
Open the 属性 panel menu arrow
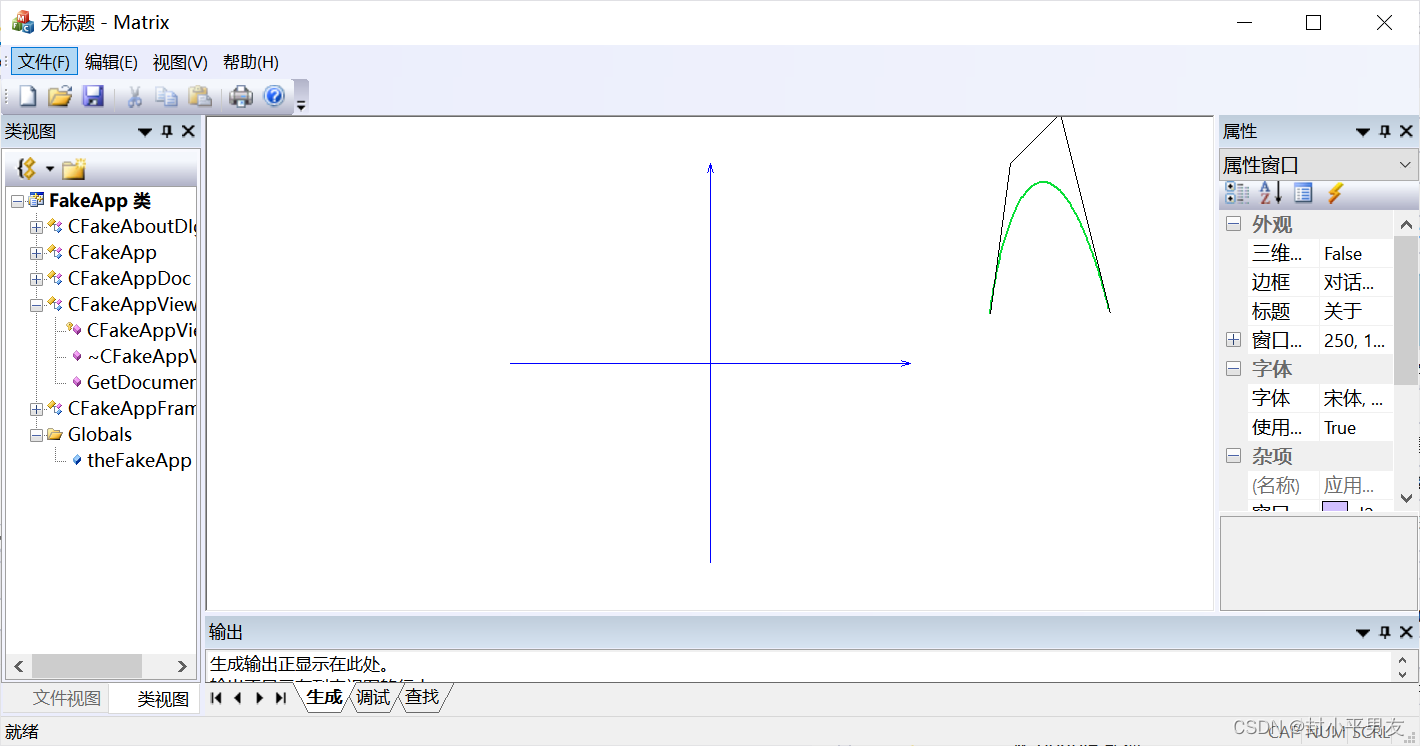(x=1363, y=131)
